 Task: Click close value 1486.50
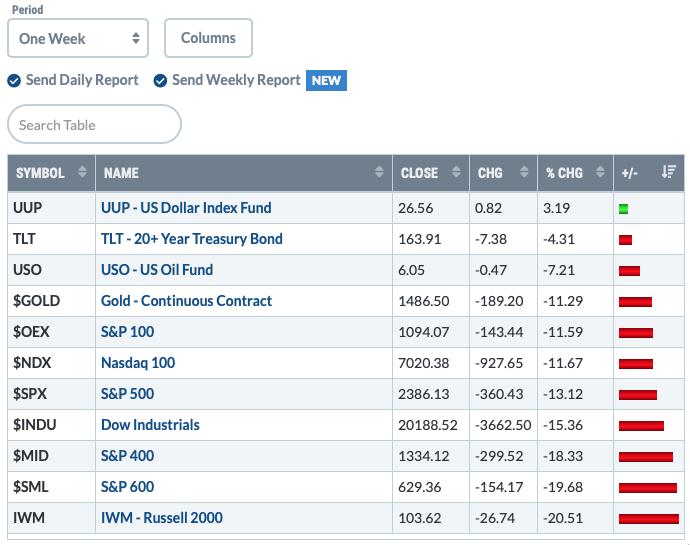click(x=423, y=301)
